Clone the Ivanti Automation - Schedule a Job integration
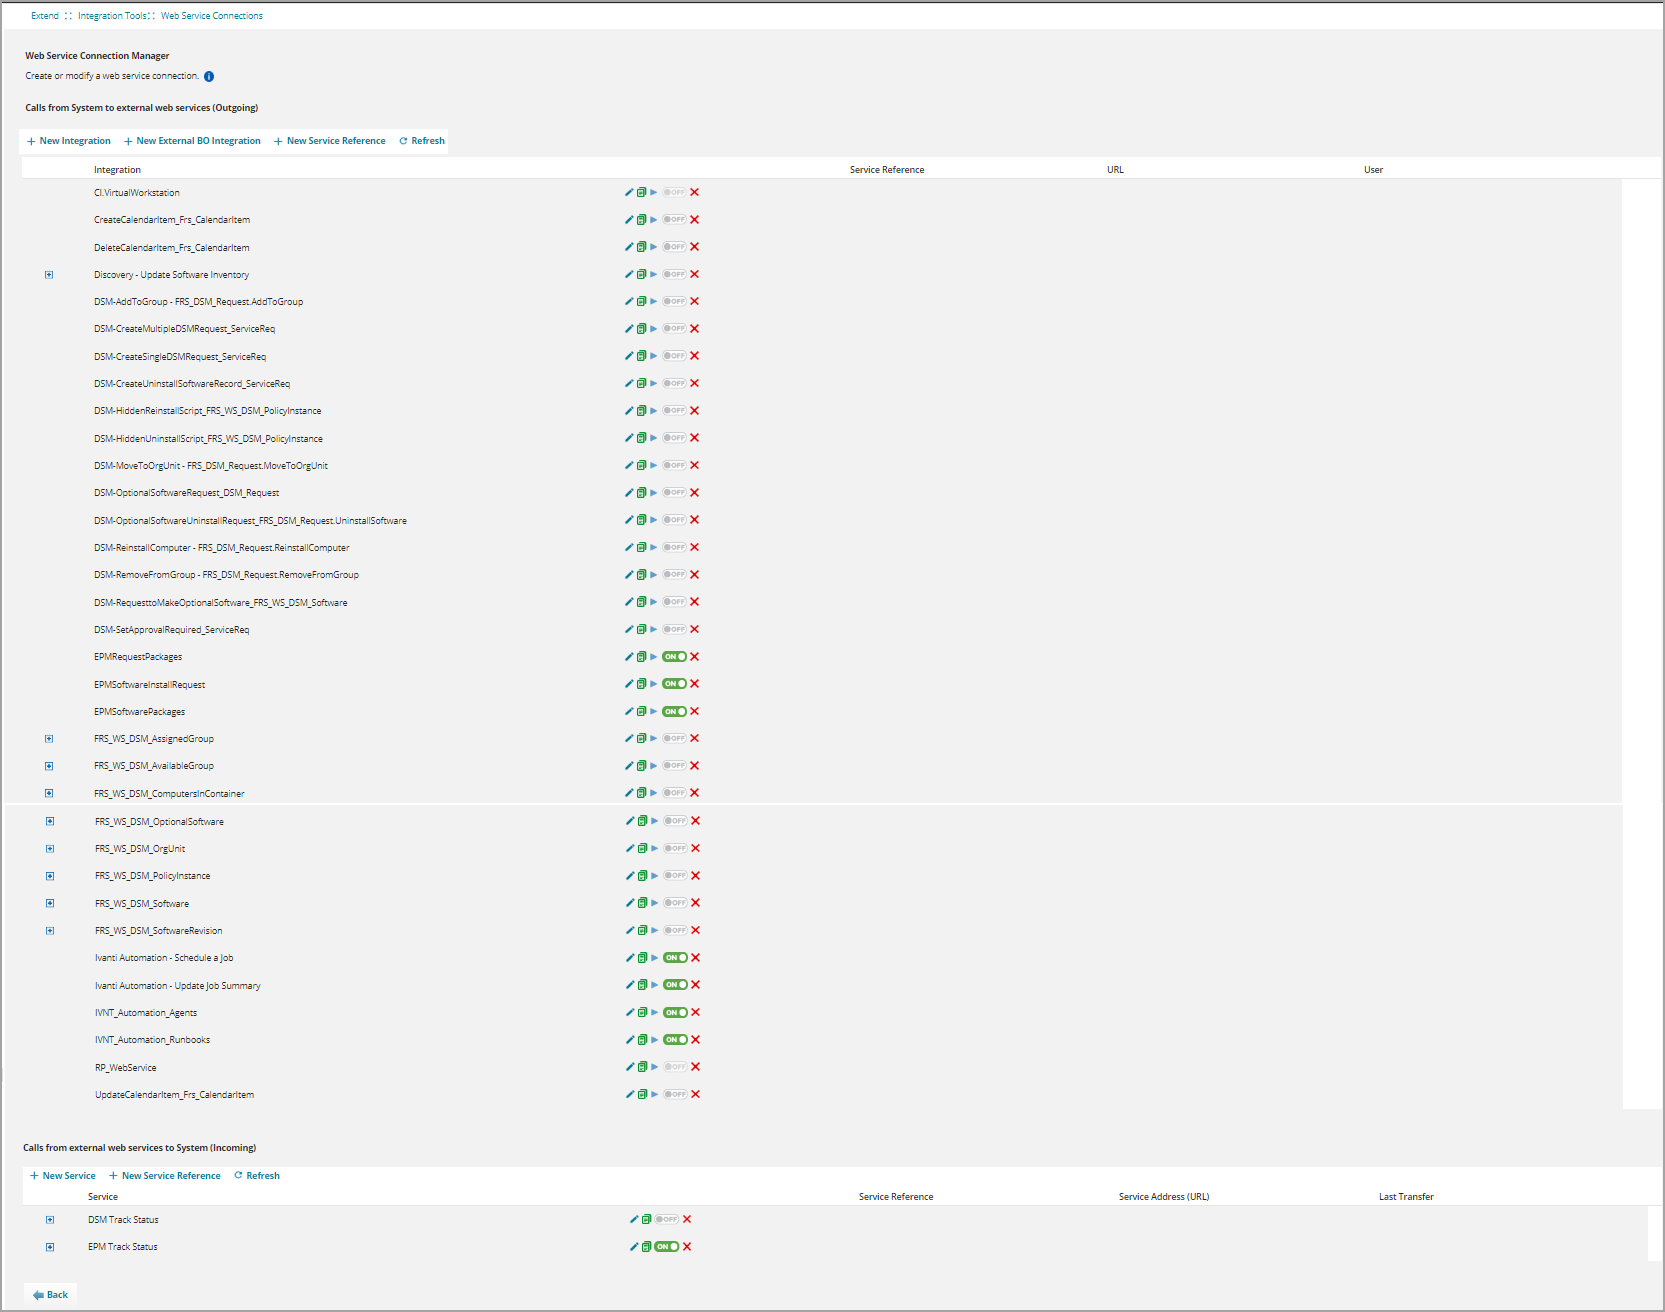Viewport: 1665px width, 1312px height. (642, 958)
